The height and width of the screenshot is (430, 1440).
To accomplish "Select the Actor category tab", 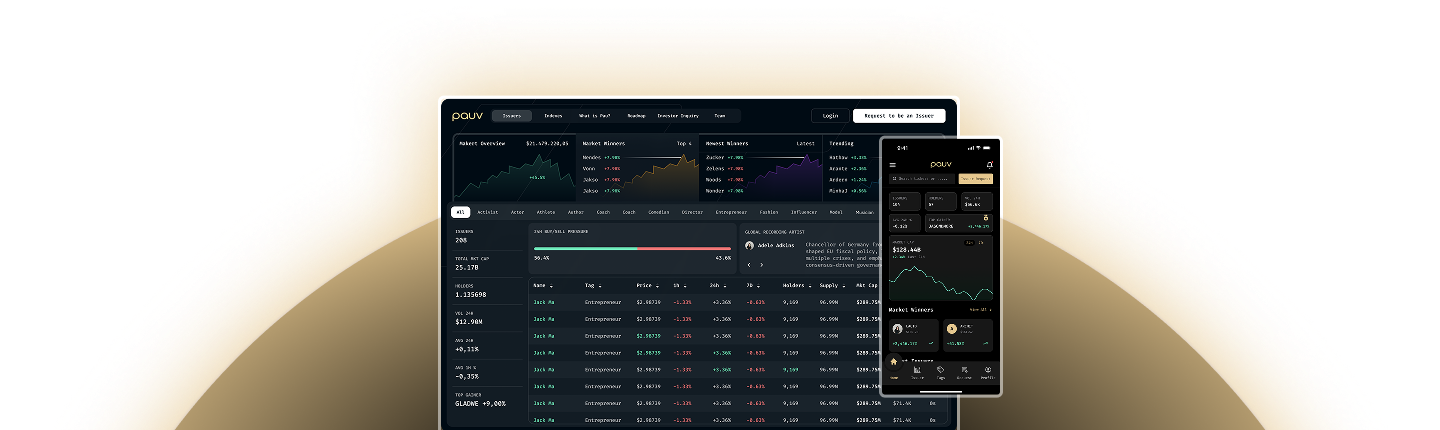I will (x=518, y=212).
